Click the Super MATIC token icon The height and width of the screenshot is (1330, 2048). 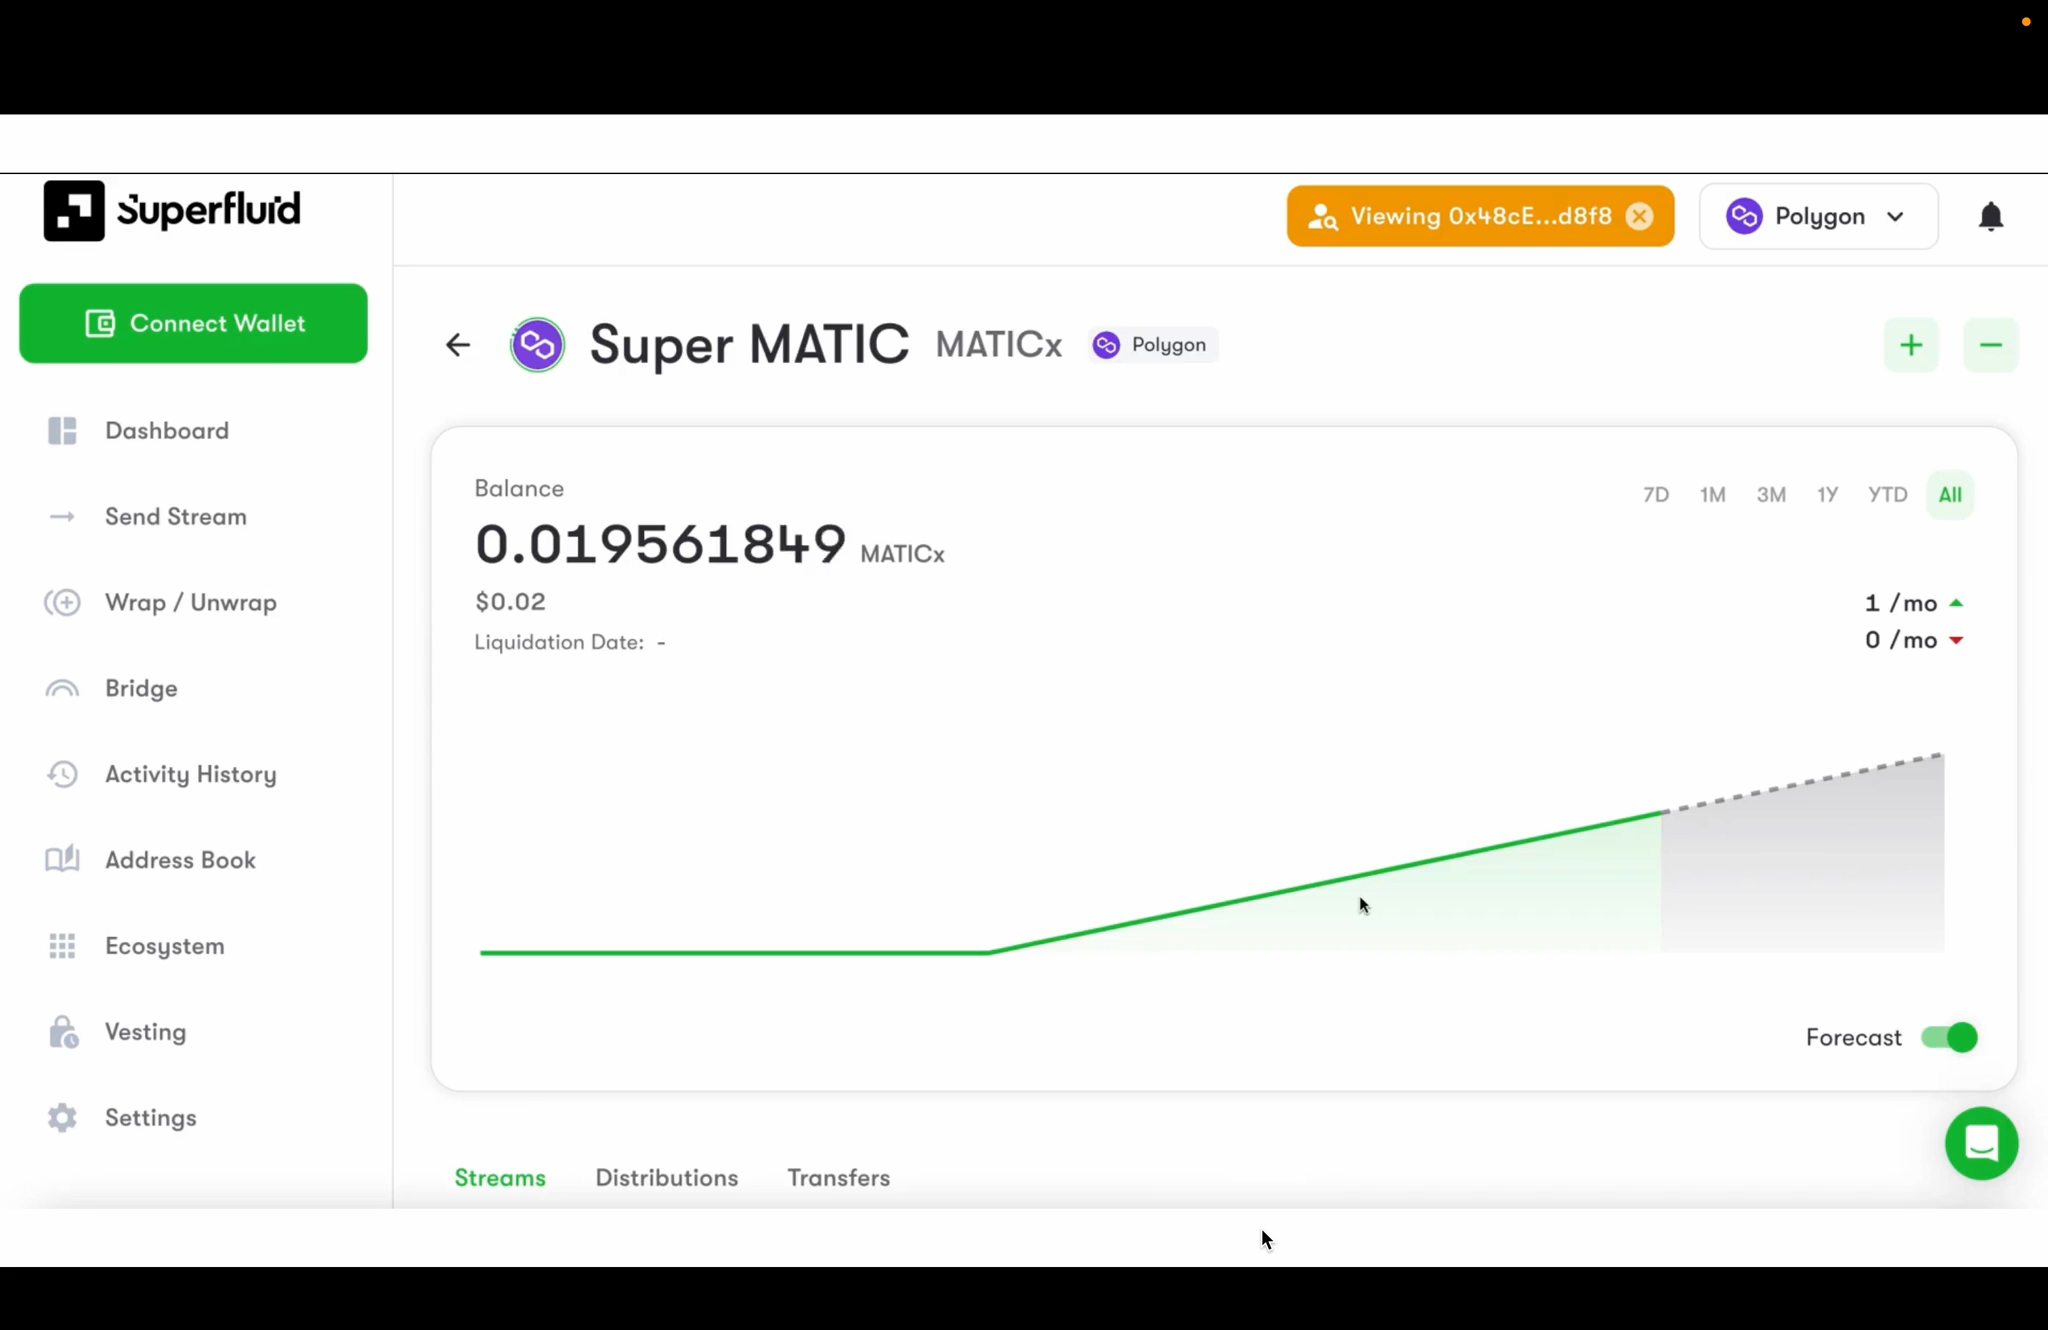point(537,345)
